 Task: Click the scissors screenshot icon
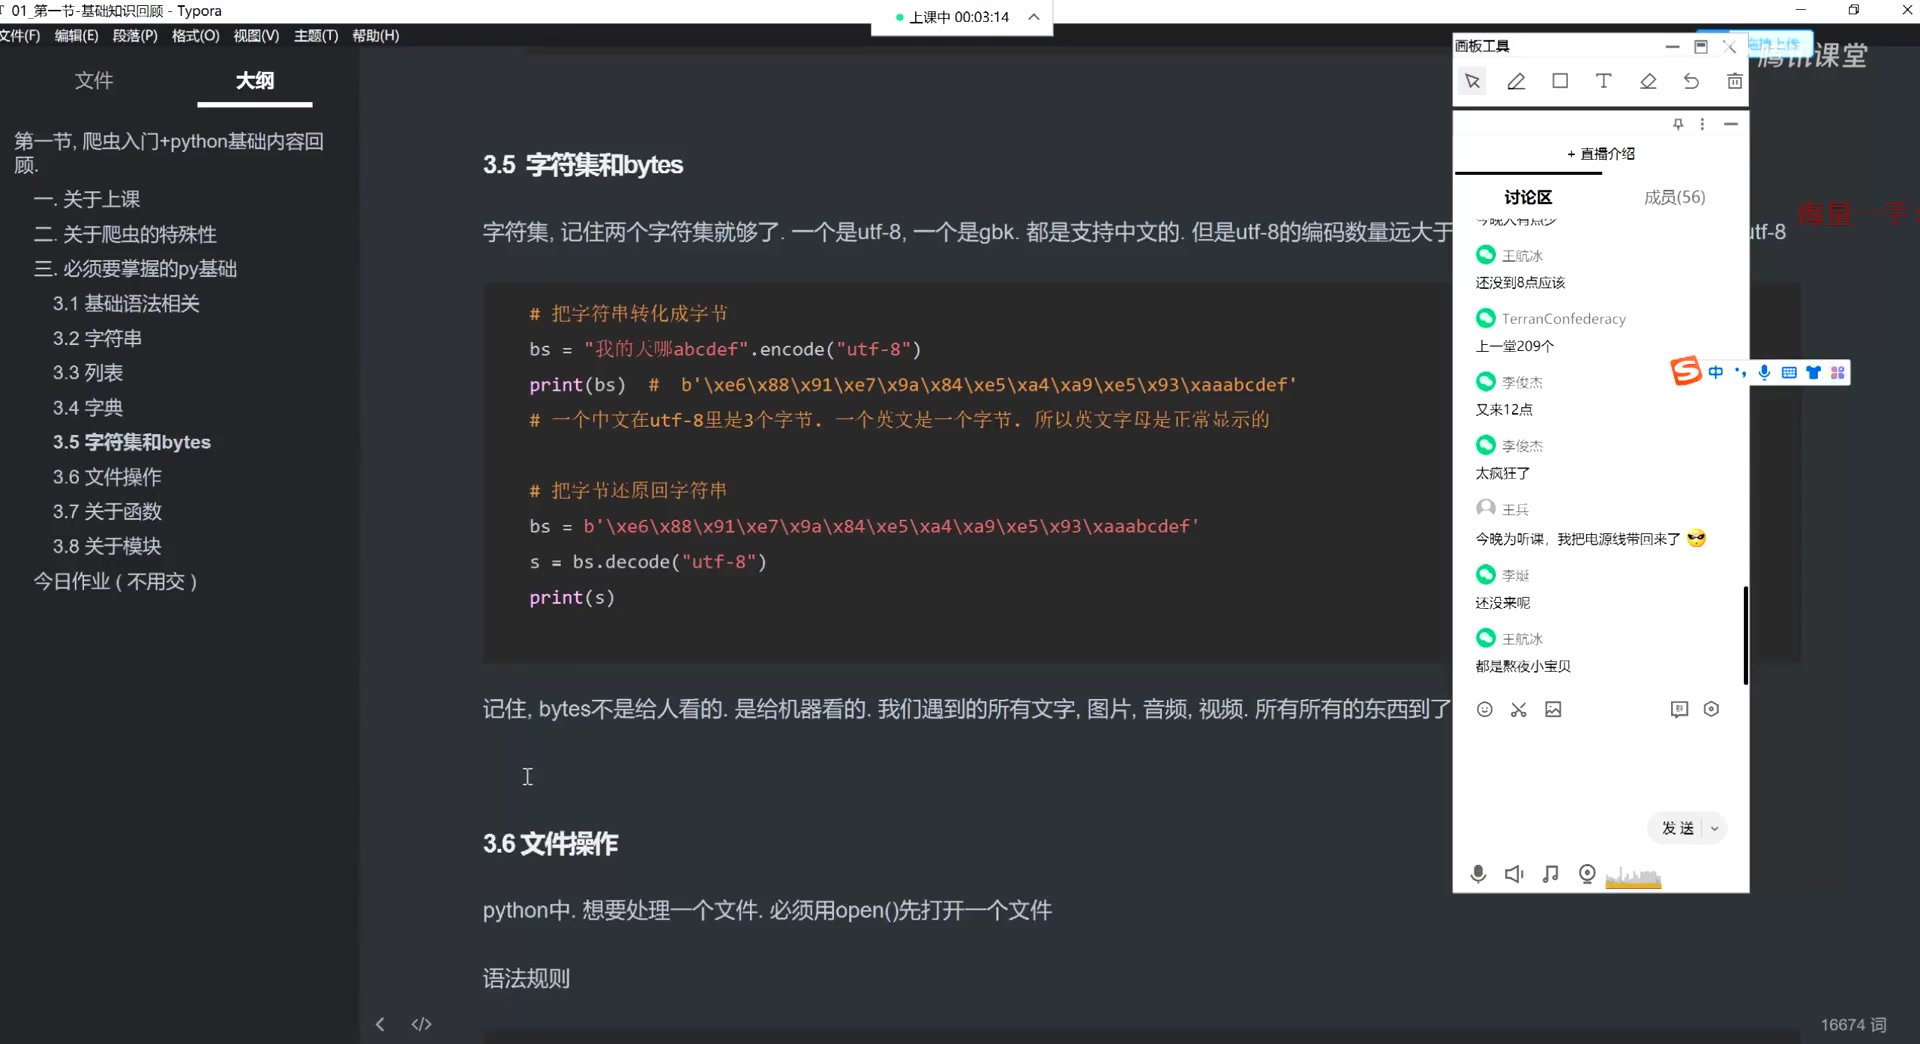coord(1519,709)
